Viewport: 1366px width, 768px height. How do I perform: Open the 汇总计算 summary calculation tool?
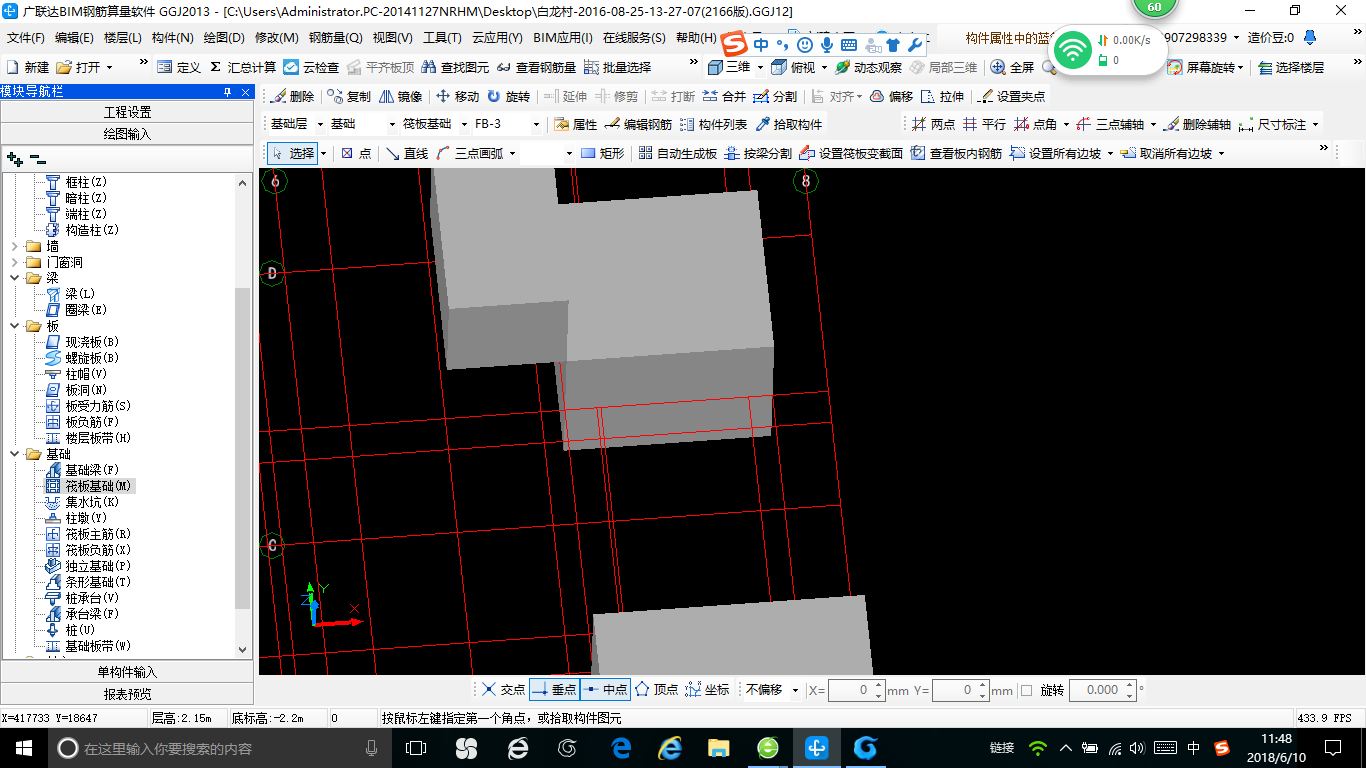(x=242, y=67)
